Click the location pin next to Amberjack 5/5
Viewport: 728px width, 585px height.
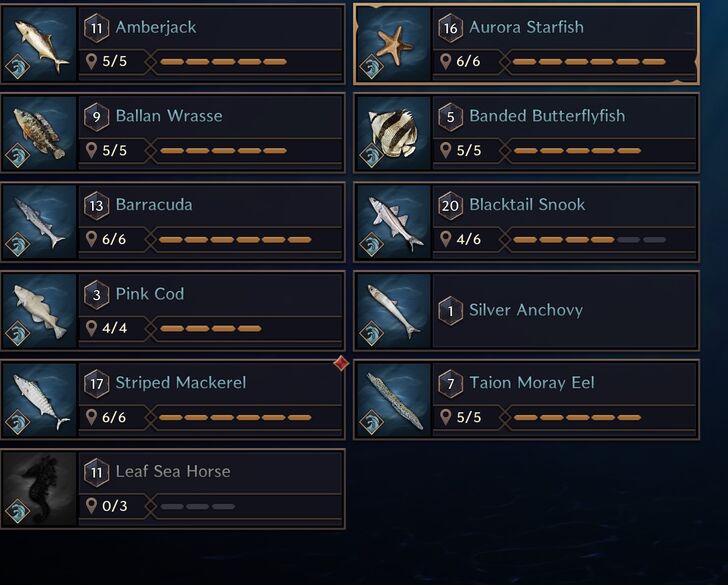point(92,62)
